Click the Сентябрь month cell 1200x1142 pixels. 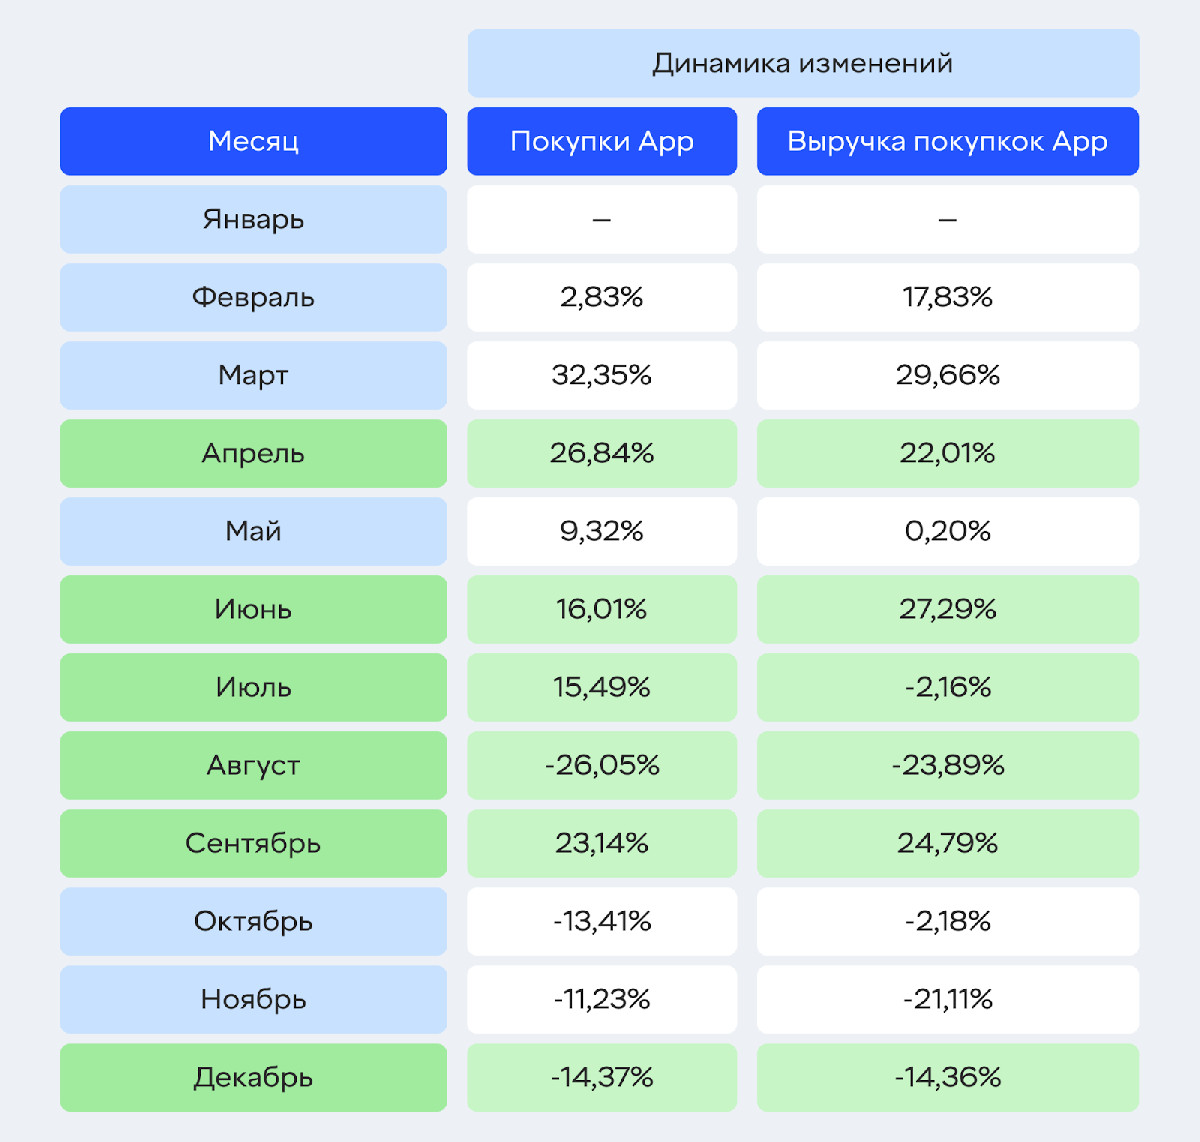point(253,843)
